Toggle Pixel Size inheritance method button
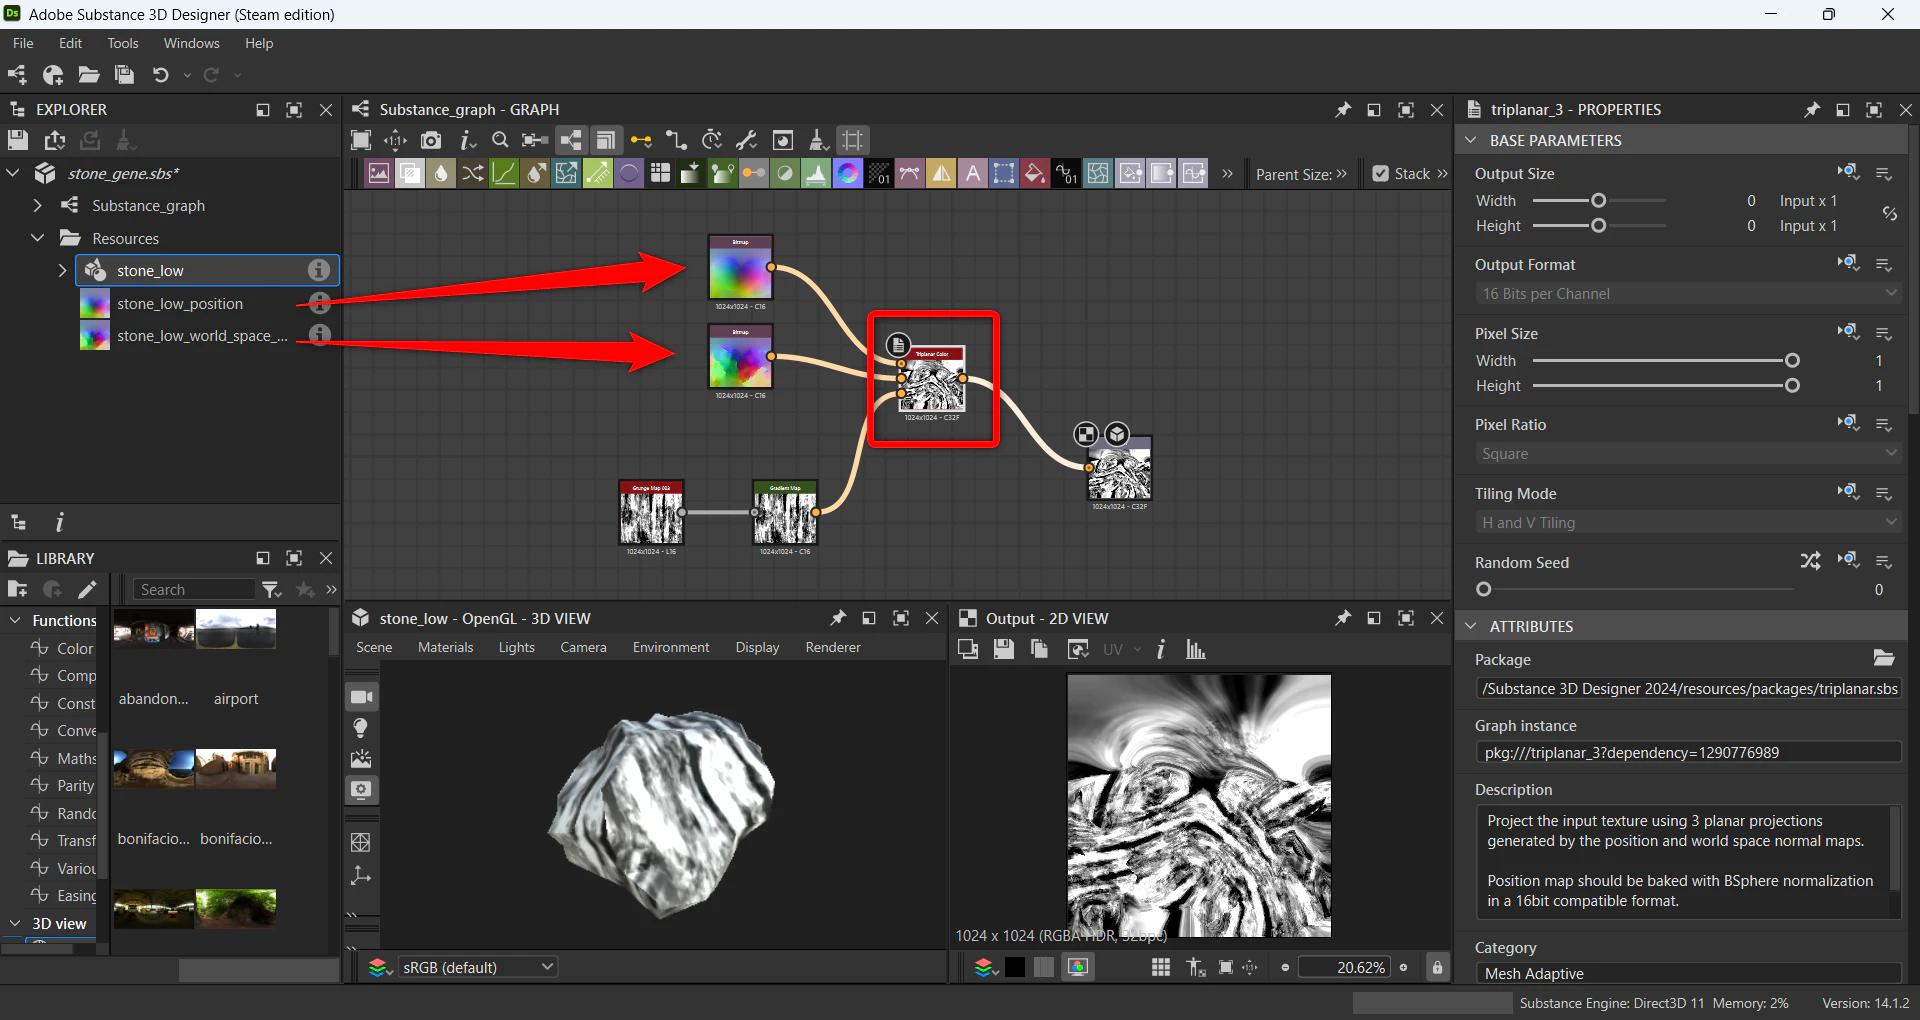 [x=1849, y=332]
